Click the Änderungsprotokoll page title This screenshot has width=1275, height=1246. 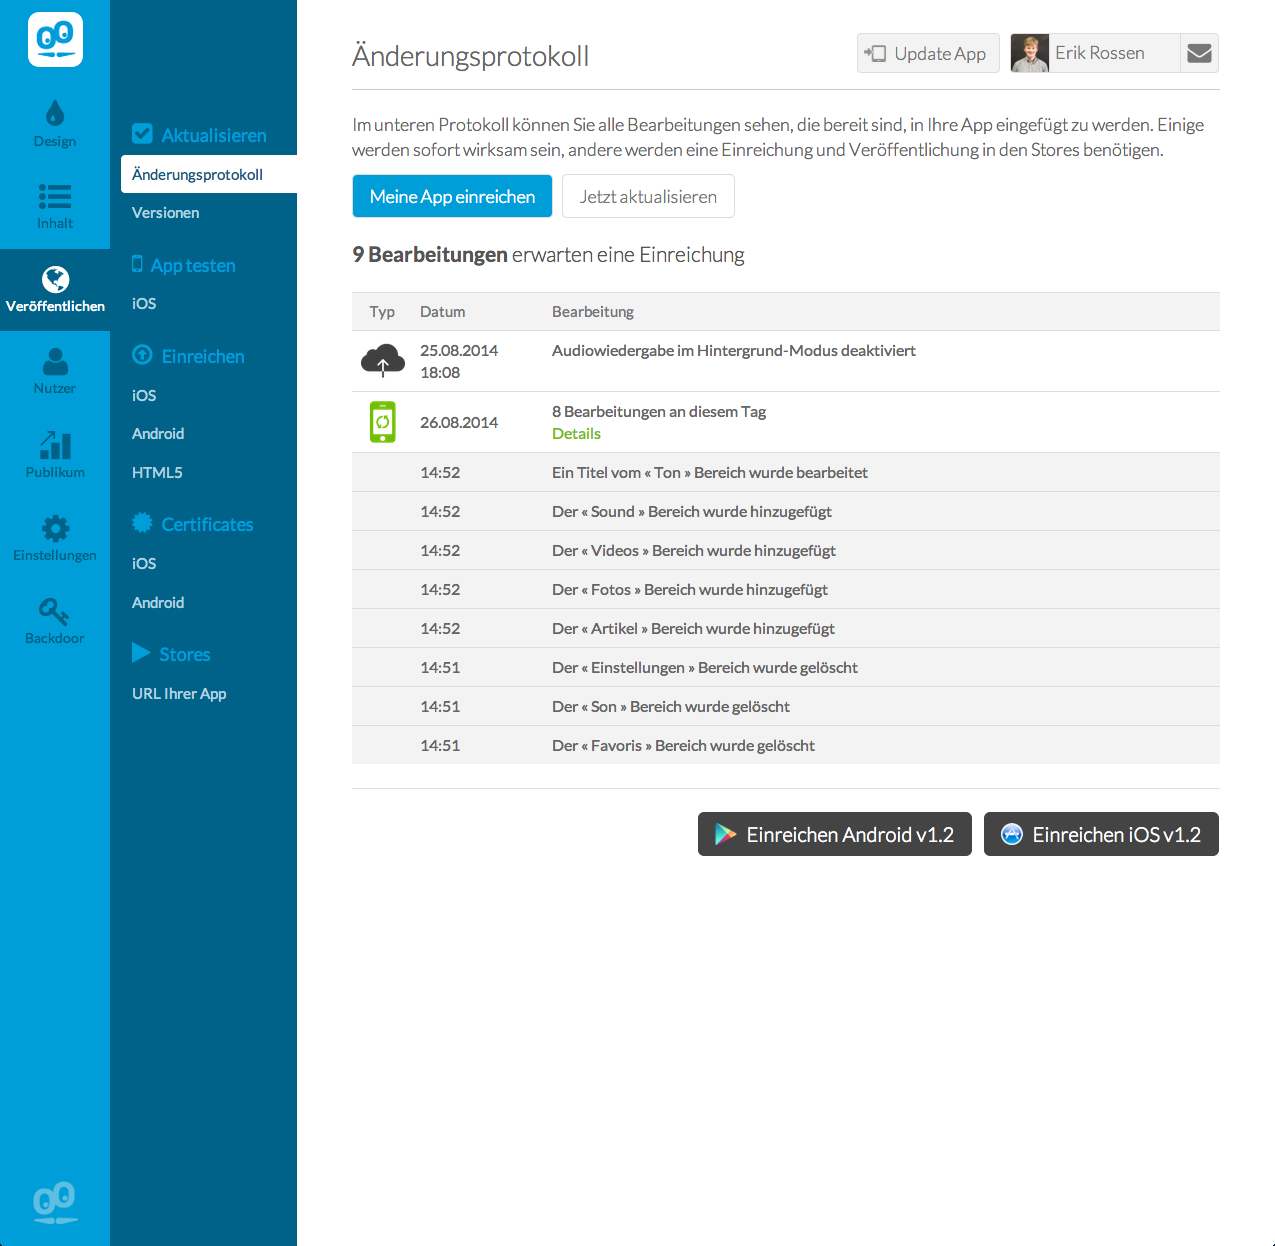(471, 56)
